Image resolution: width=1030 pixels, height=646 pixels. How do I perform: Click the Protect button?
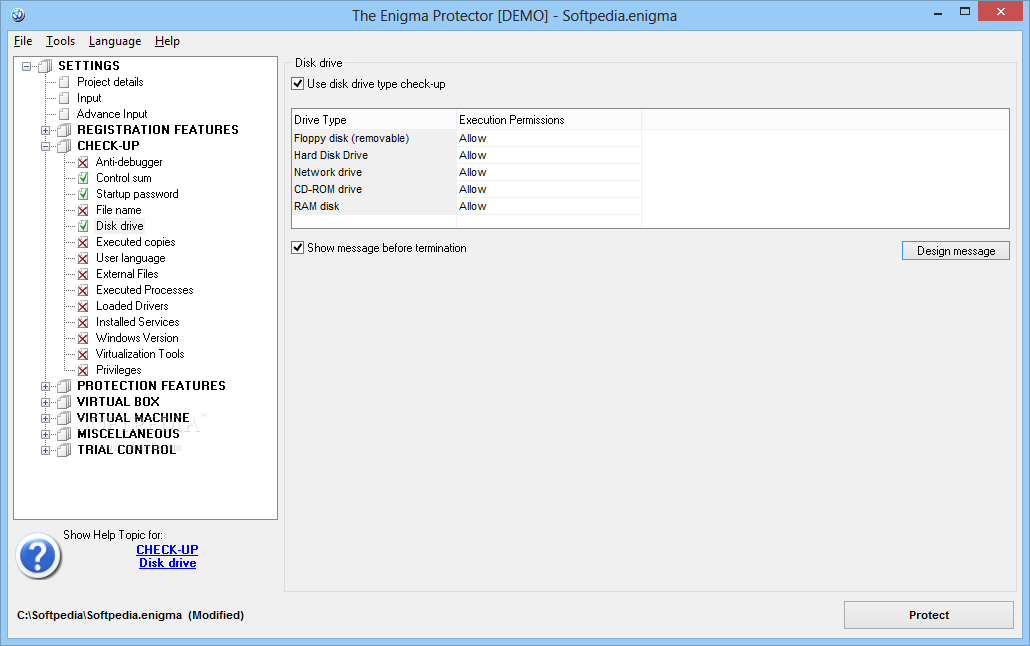click(929, 615)
